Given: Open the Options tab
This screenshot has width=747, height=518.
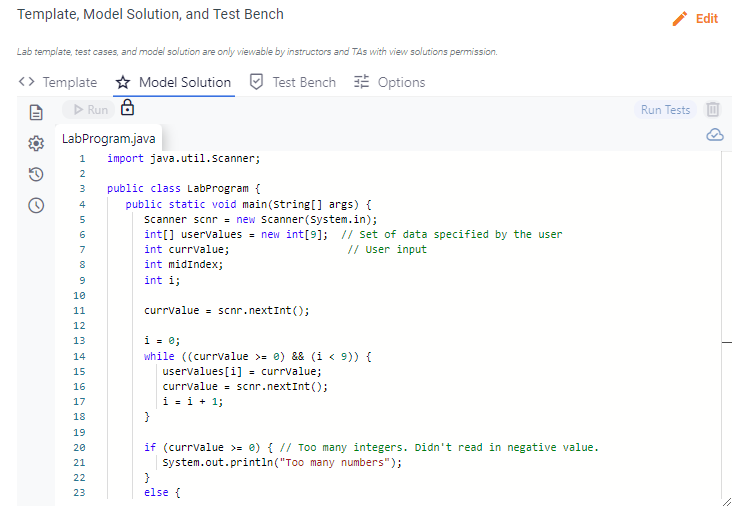Looking at the screenshot, I should tap(389, 82).
